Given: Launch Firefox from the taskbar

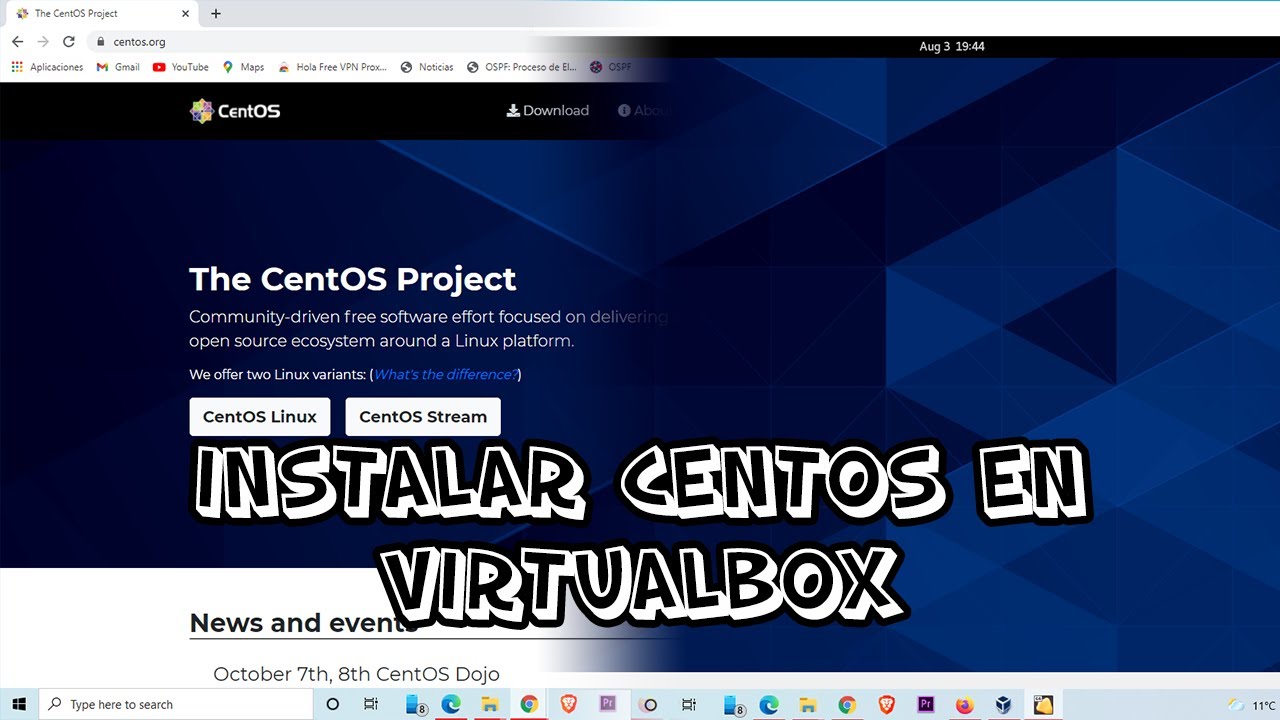Looking at the screenshot, I should point(964,704).
